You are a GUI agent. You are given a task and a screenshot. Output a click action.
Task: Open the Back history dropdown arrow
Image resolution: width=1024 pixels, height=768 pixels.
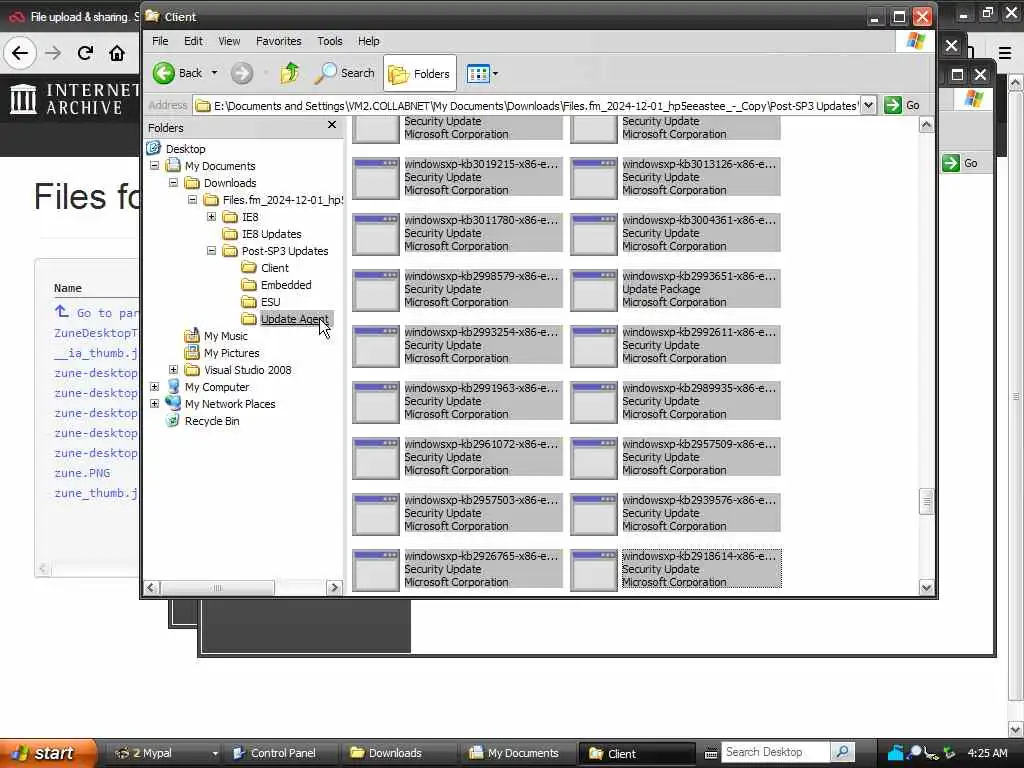pyautogui.click(x=214, y=73)
